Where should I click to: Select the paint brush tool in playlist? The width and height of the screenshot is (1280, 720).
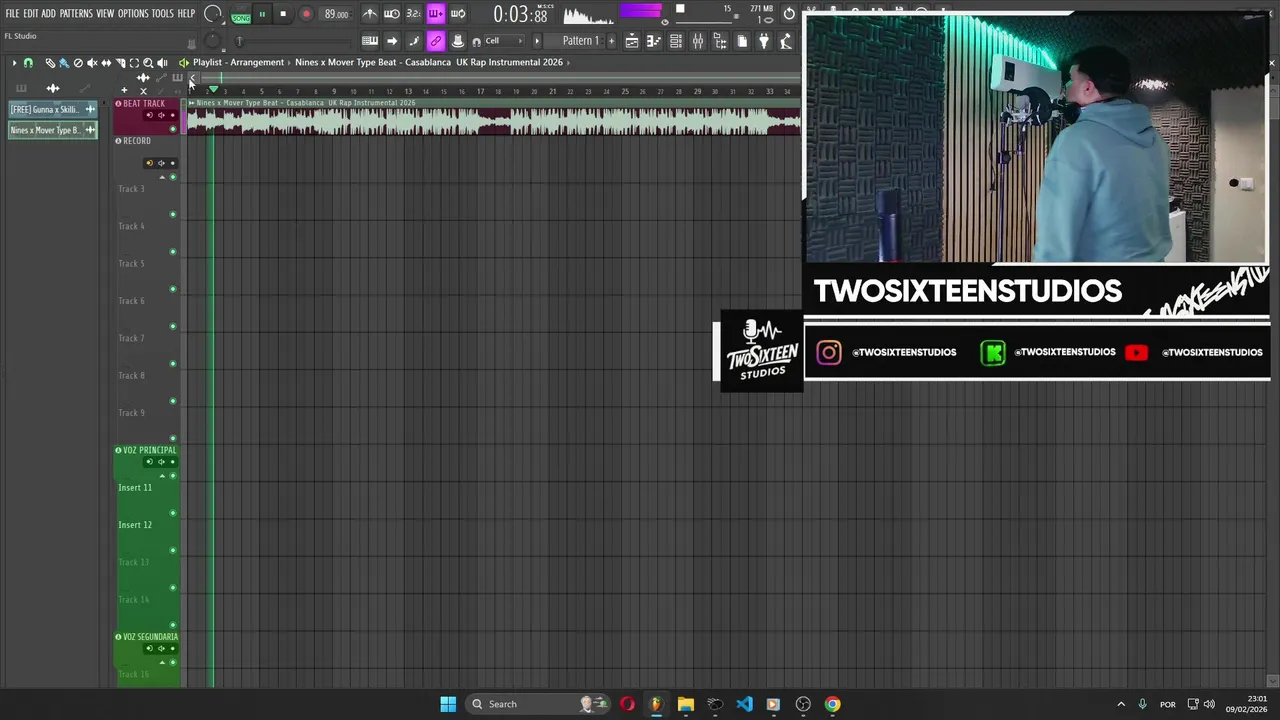pos(64,63)
